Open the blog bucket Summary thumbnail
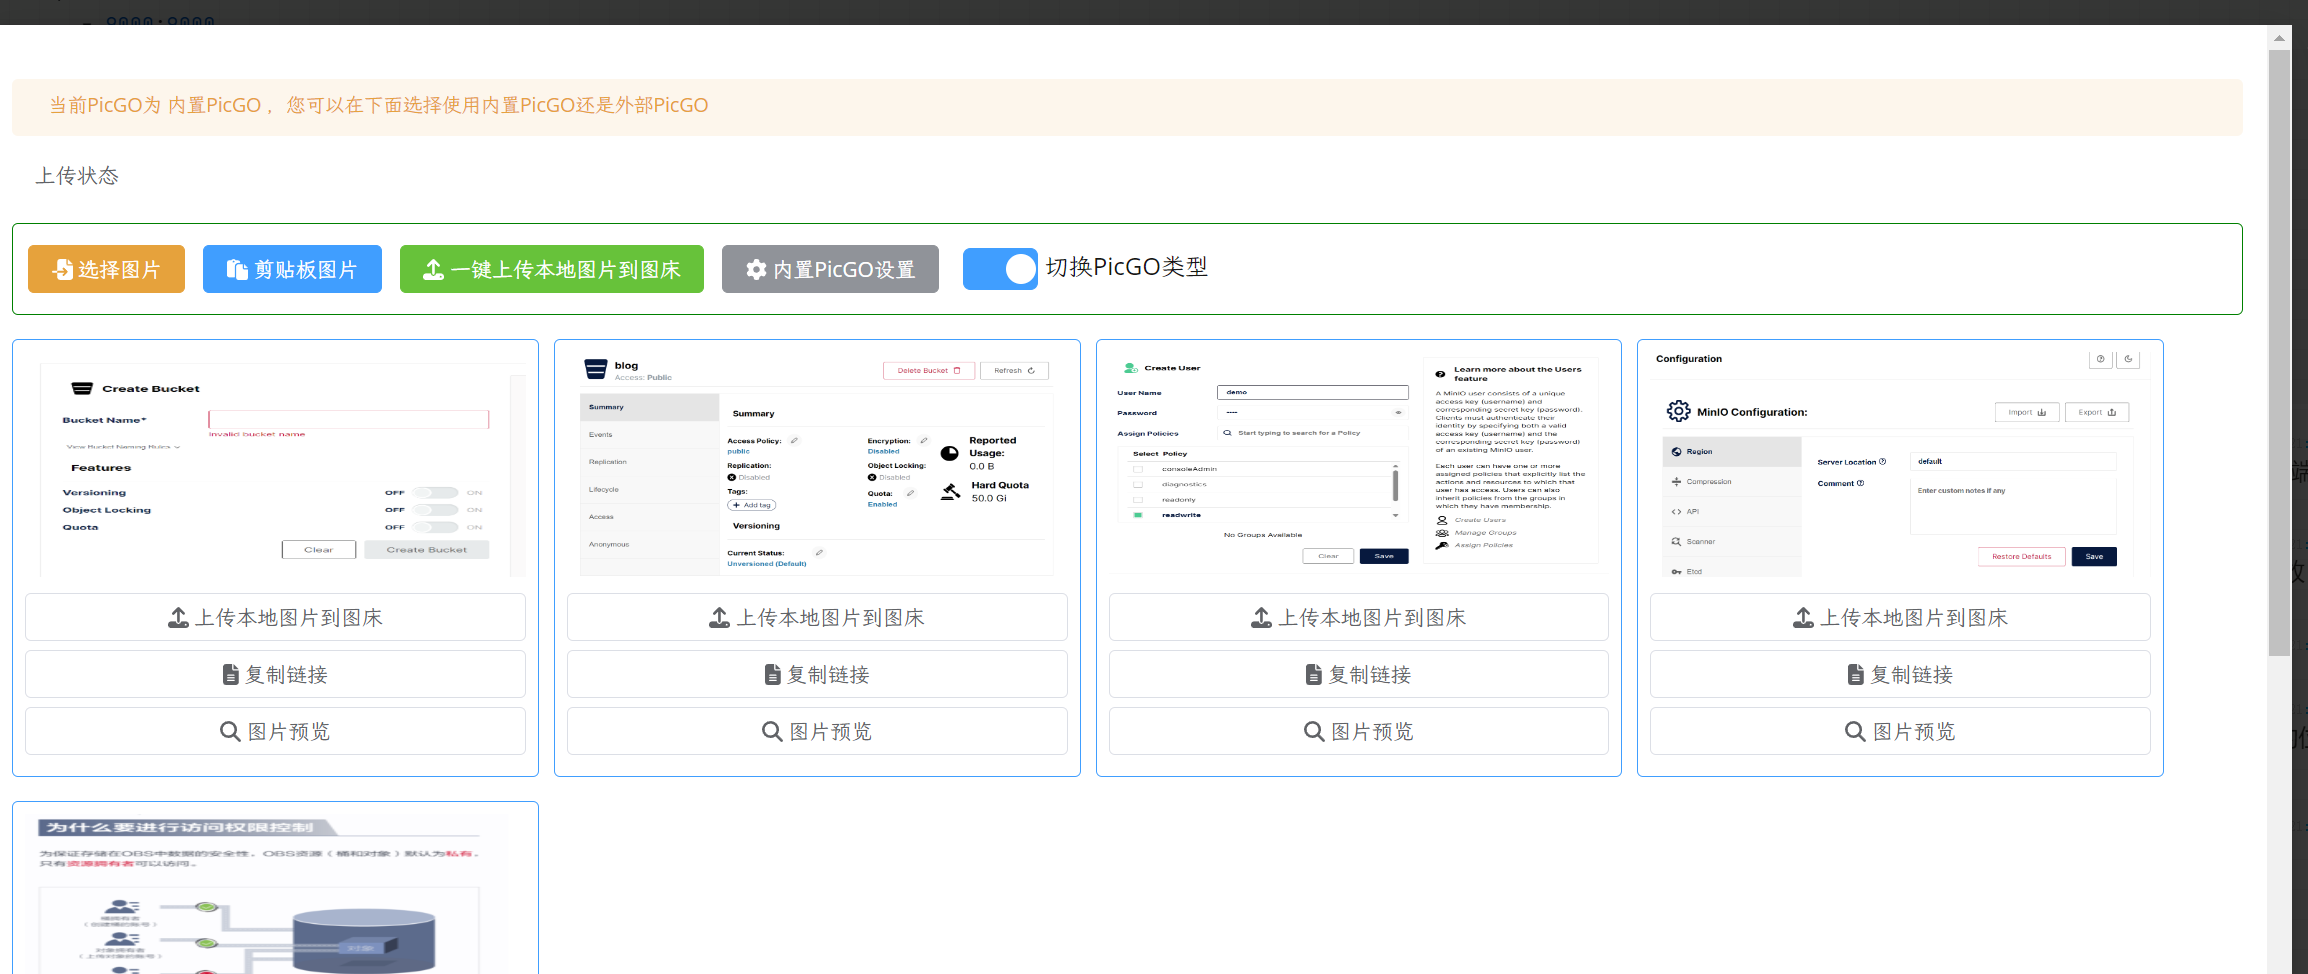Viewport: 2308px width, 974px height. click(817, 466)
